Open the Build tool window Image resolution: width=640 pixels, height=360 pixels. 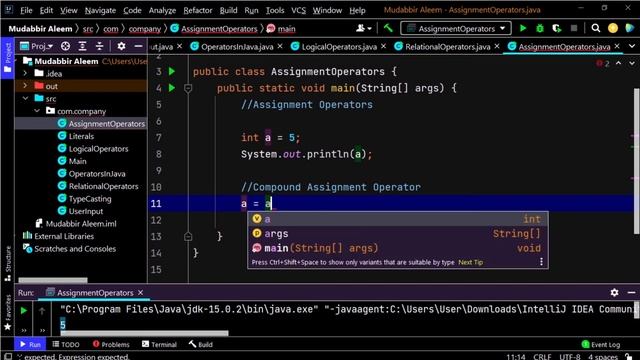coord(201,344)
